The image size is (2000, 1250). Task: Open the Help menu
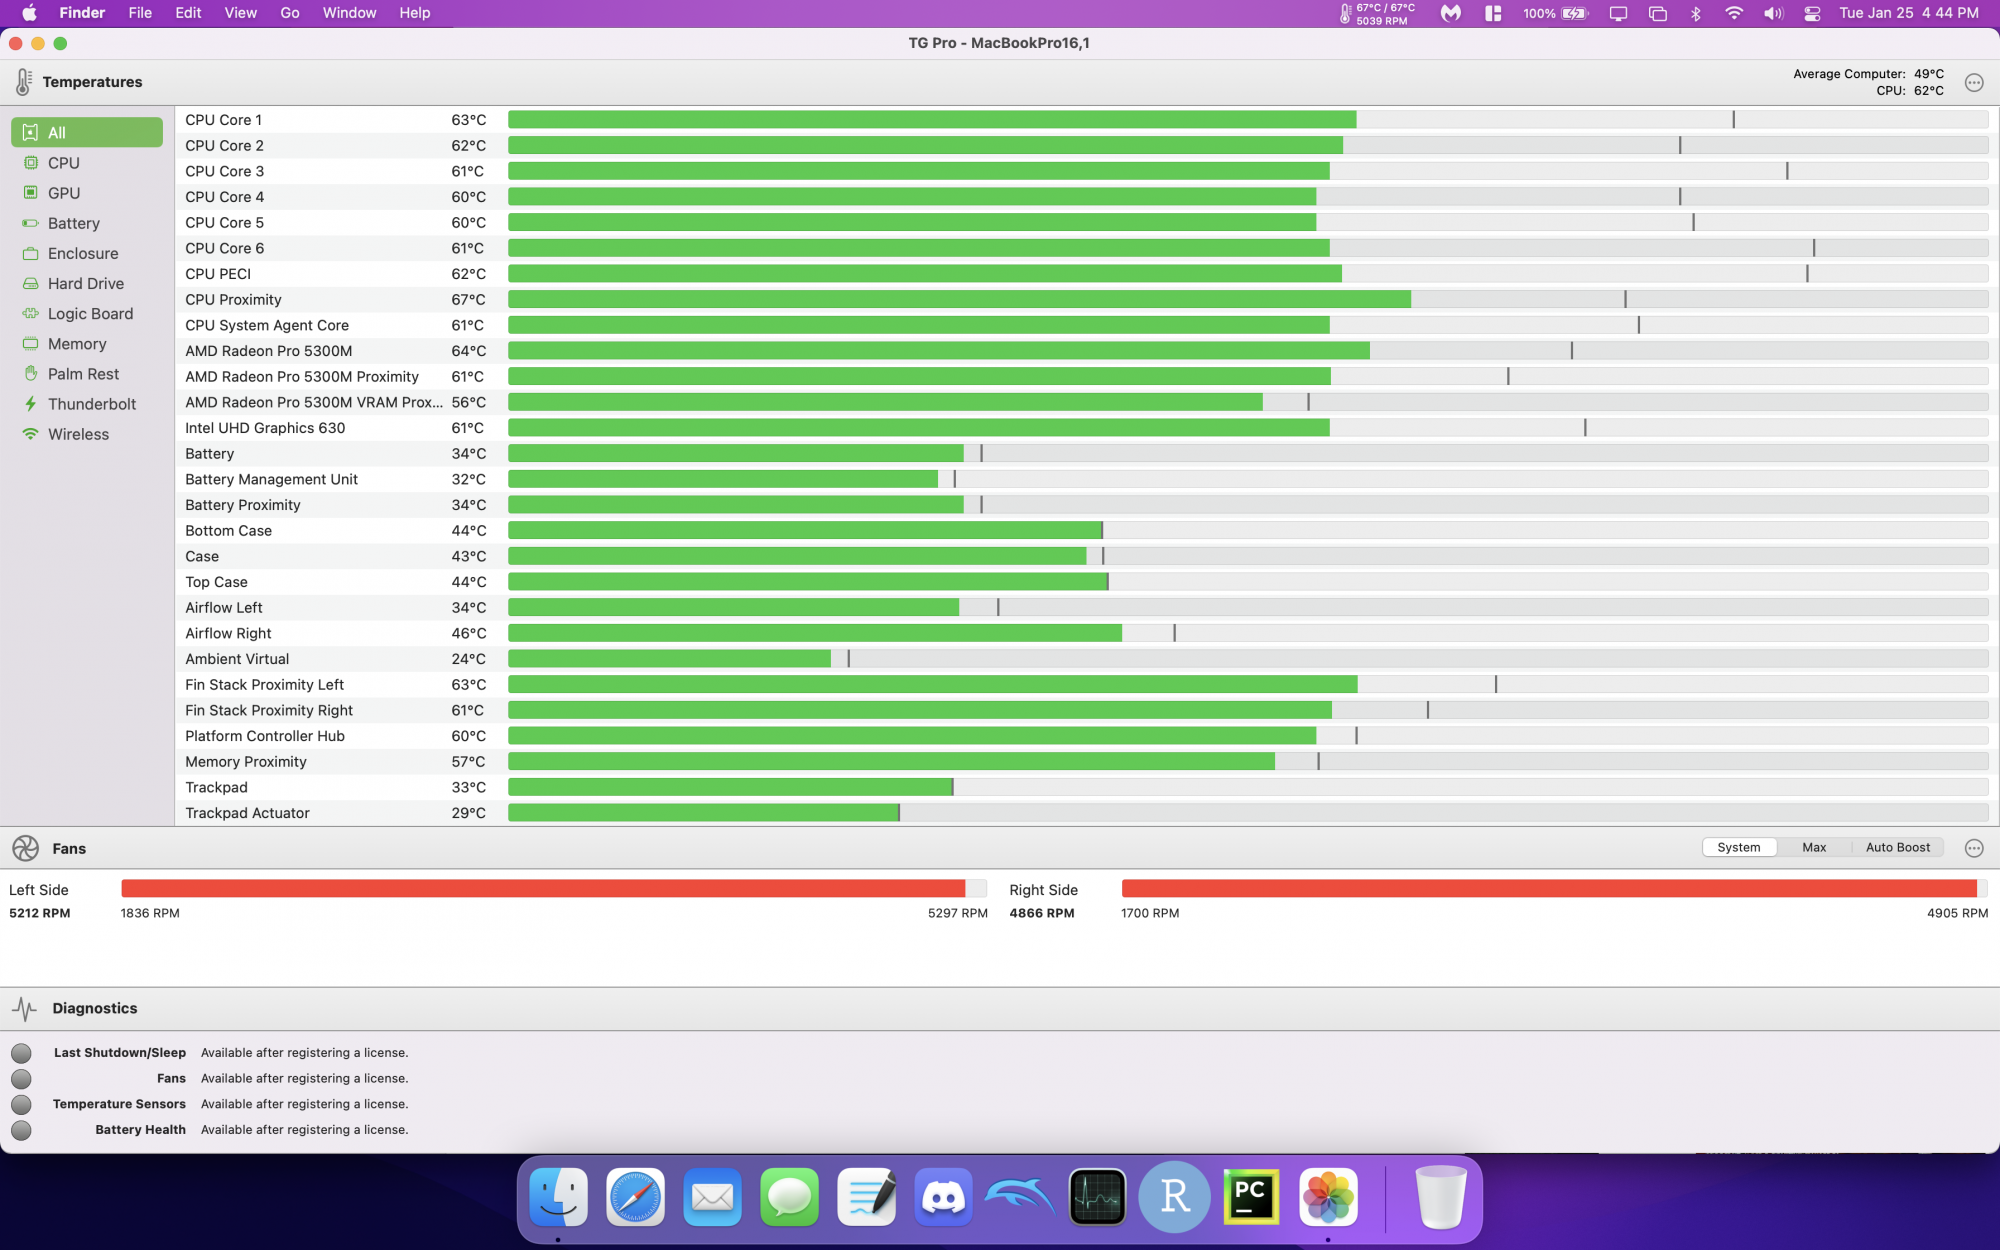[x=414, y=13]
